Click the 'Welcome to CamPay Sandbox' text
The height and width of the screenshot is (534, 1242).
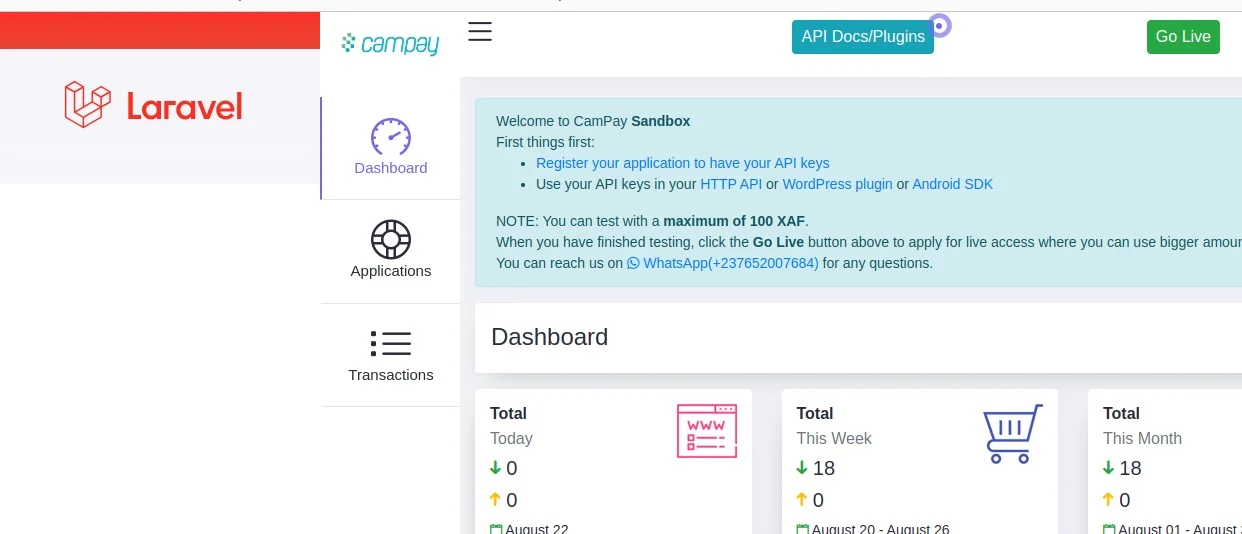pos(593,121)
